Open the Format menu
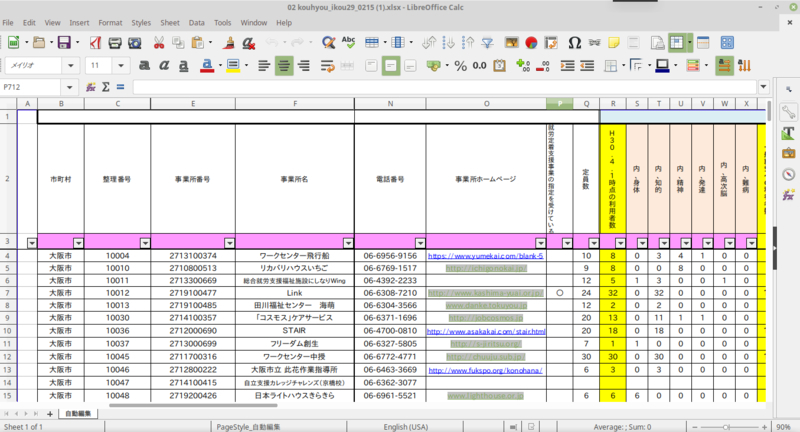This screenshot has height=432, width=800. point(110,22)
